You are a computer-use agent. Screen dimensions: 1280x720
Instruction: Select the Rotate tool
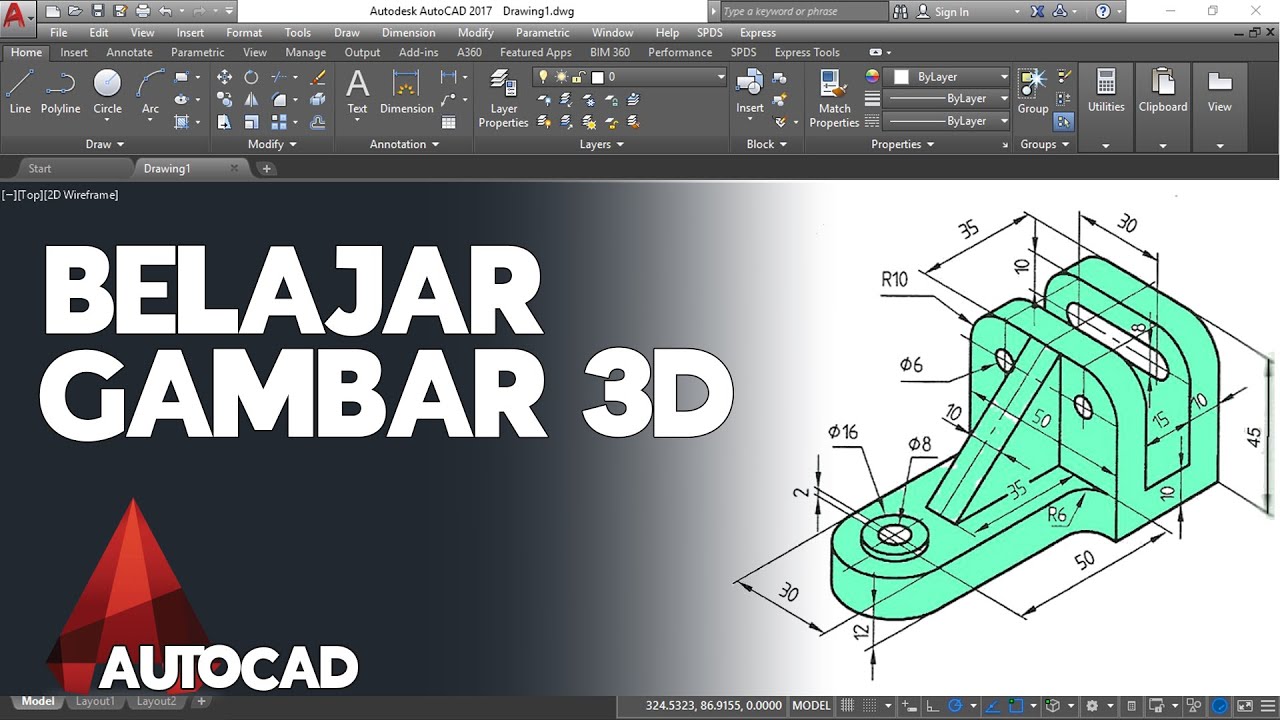251,77
